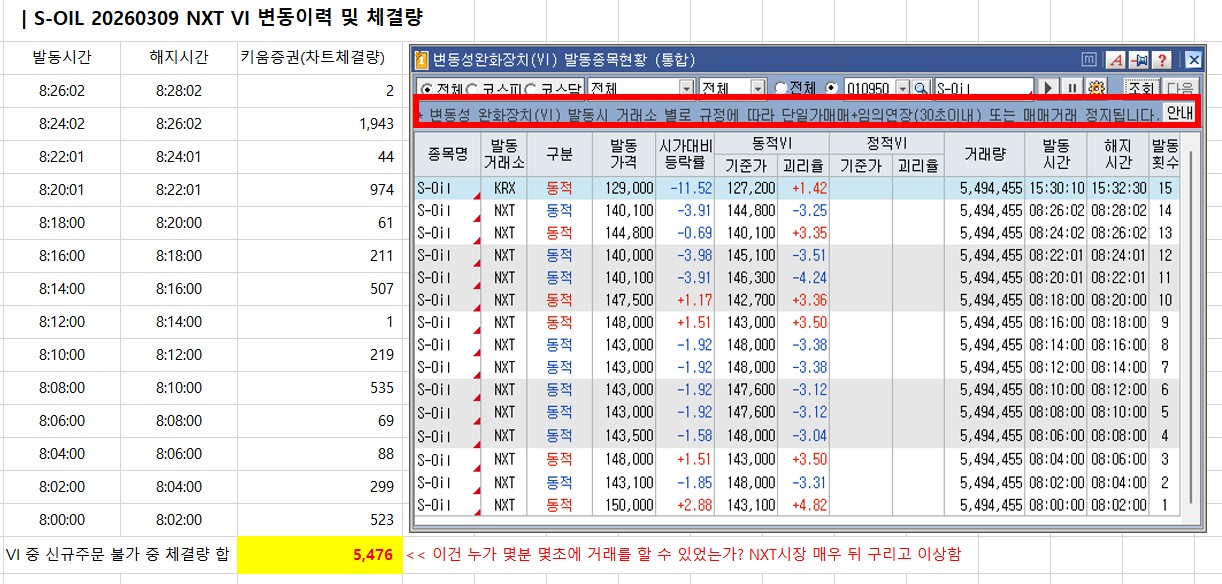This screenshot has width=1222, height=584.
Task: Click the 키움증권(차트체결량) header cell
Action: tap(320, 57)
